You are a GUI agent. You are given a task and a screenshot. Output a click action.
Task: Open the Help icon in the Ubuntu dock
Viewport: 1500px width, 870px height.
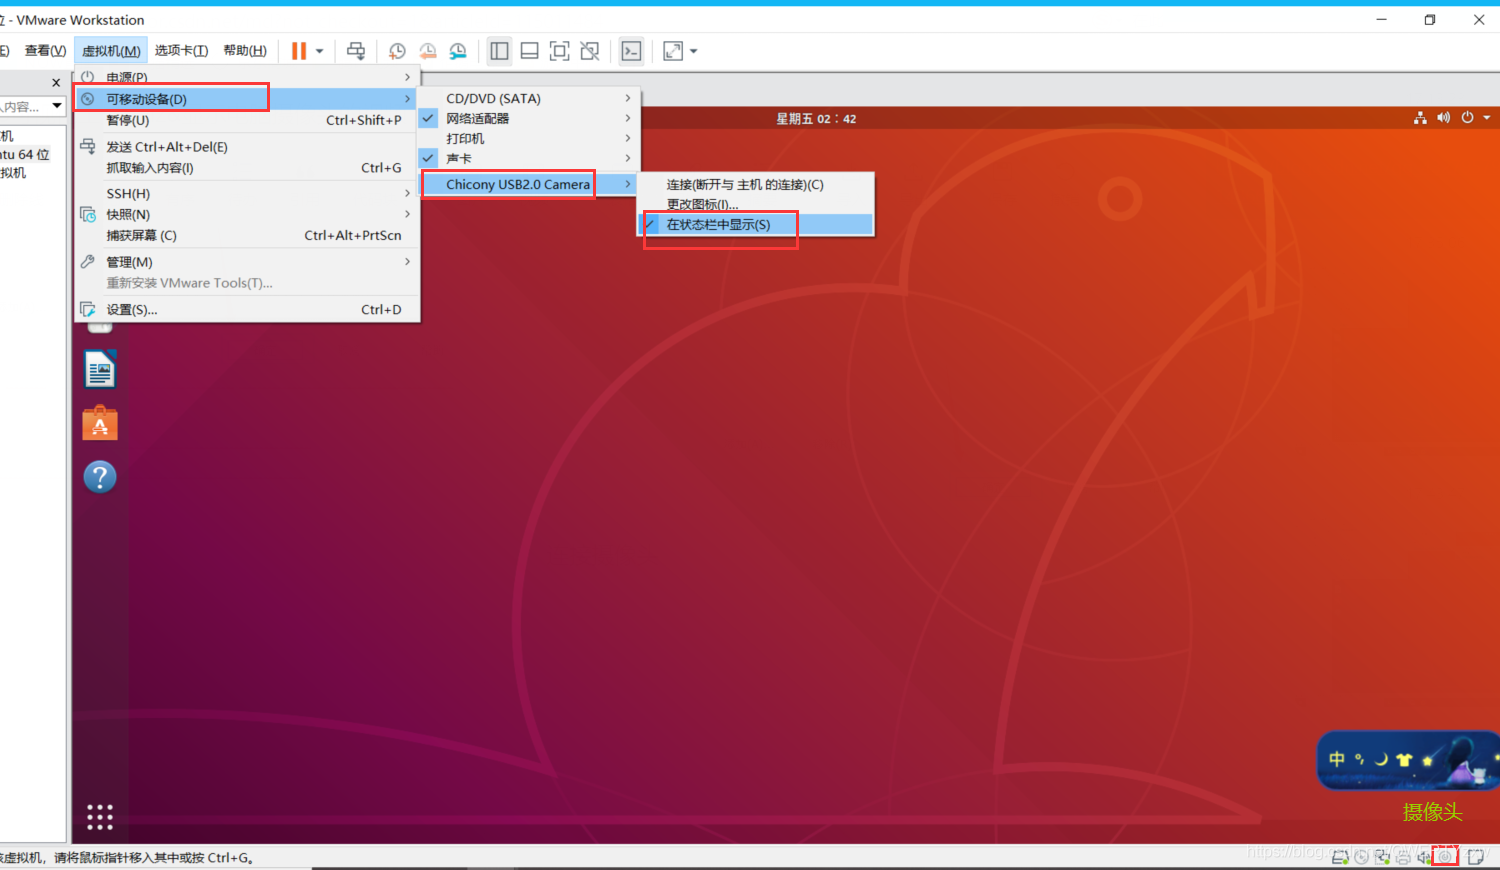click(x=100, y=477)
